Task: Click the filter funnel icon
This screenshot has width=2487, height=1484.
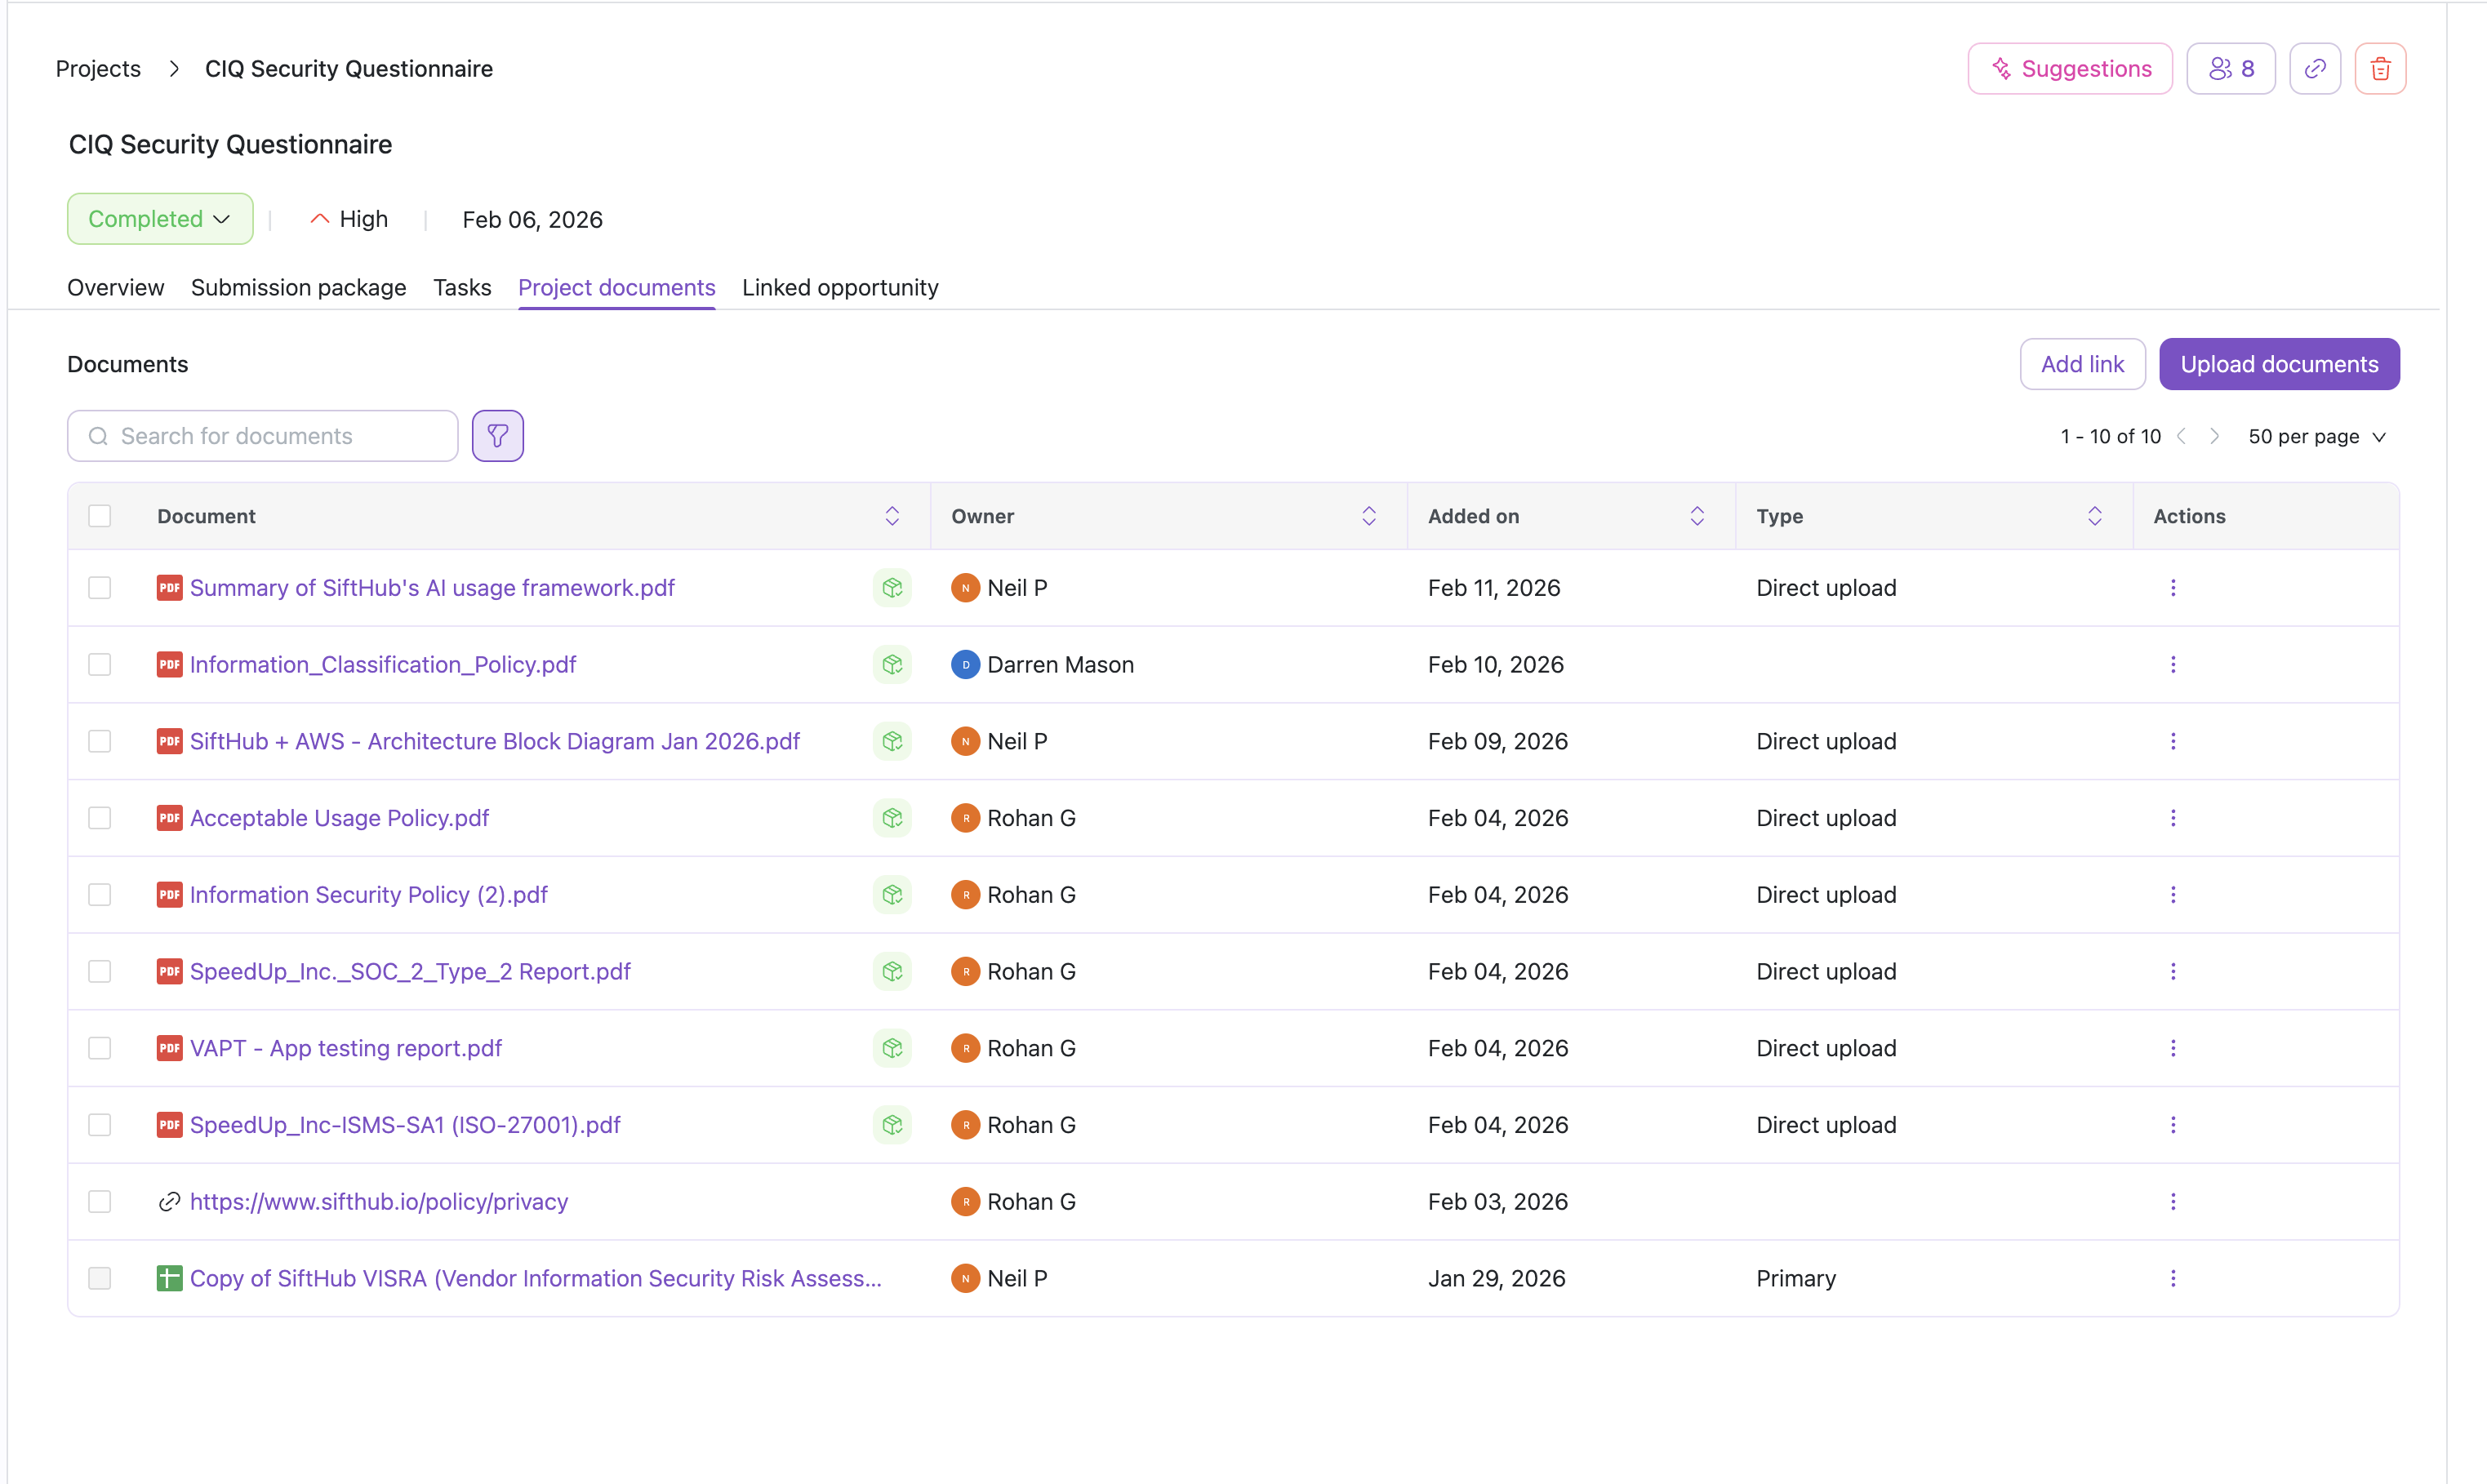Action: pos(497,436)
